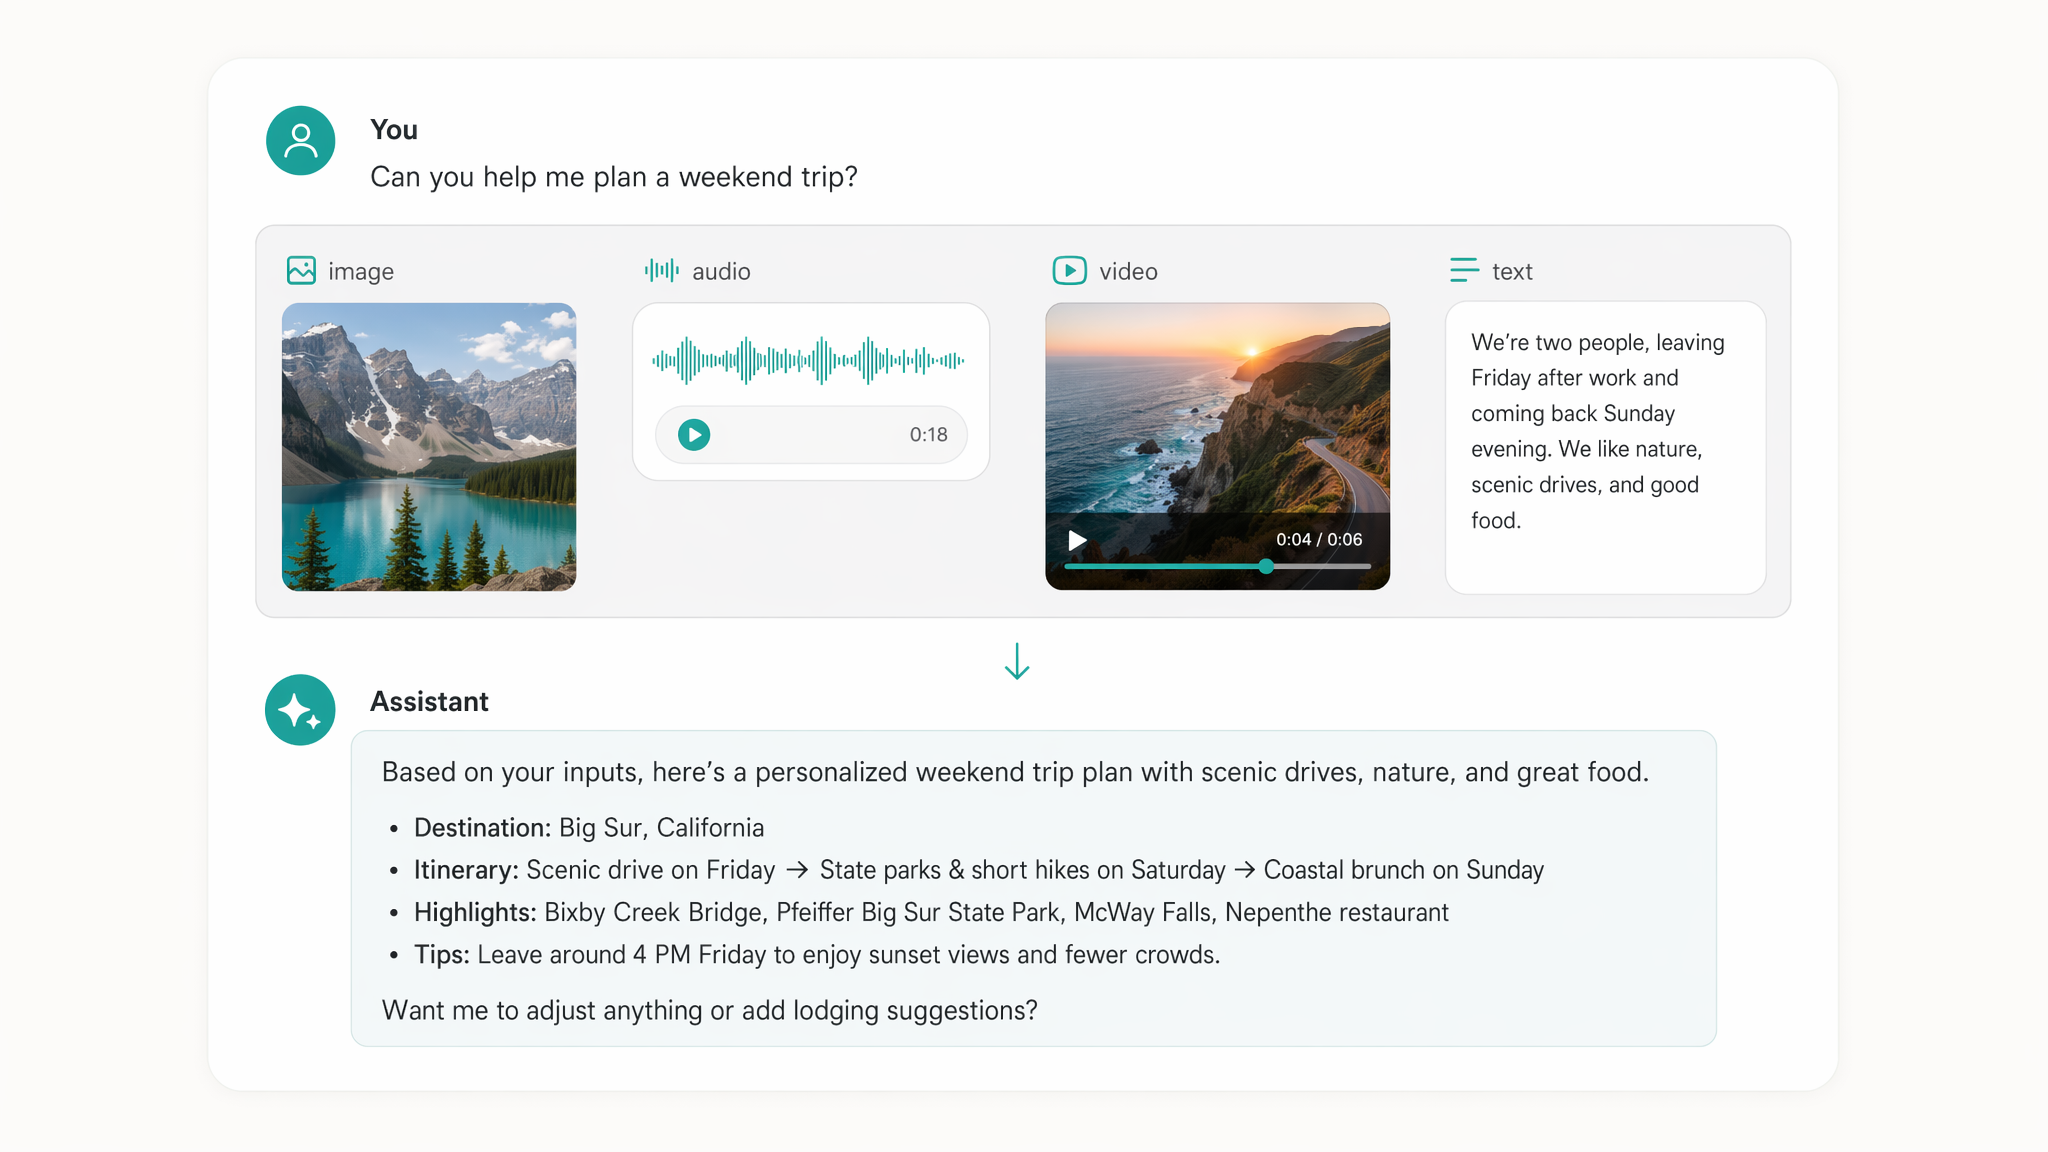Image resolution: width=2048 pixels, height=1152 pixels.
Task: Open the mountain lake image thumbnail
Action: (x=429, y=447)
